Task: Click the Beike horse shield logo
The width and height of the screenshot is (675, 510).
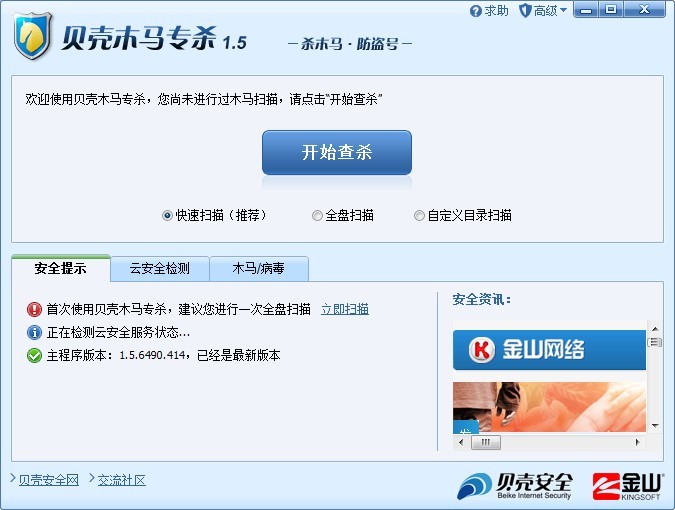Action: click(32, 36)
